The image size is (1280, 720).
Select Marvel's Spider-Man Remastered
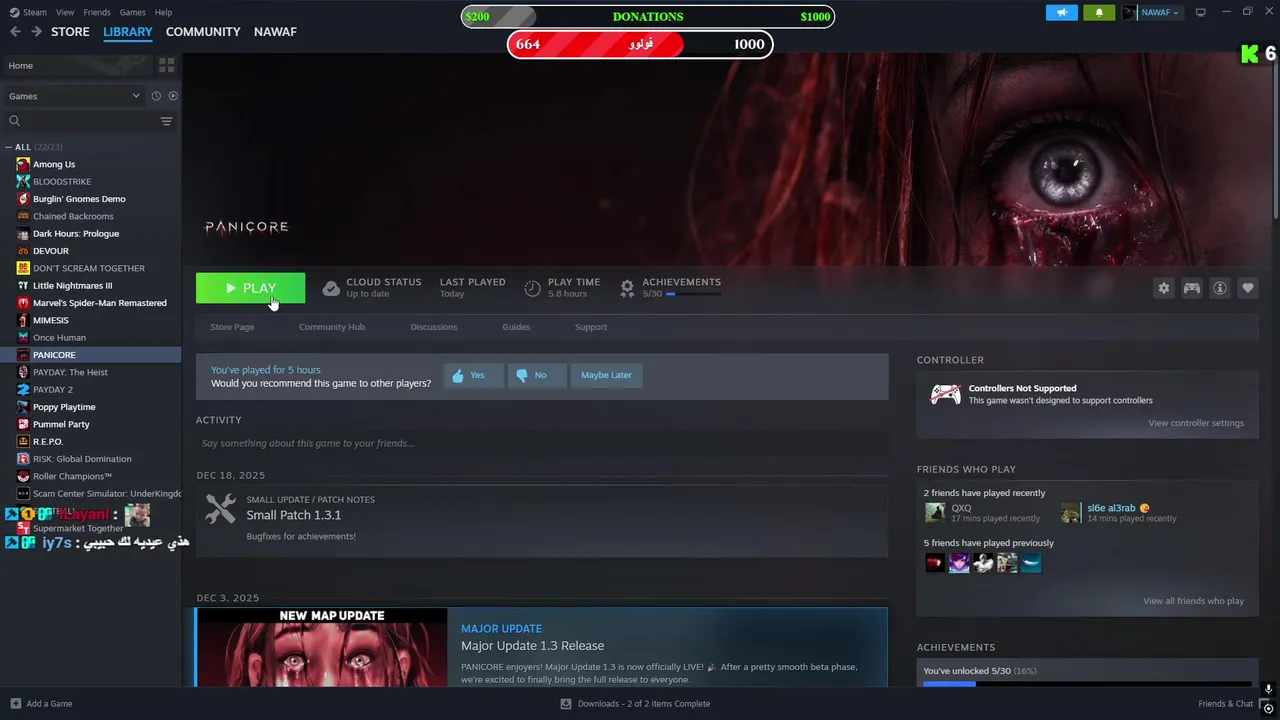click(100, 303)
